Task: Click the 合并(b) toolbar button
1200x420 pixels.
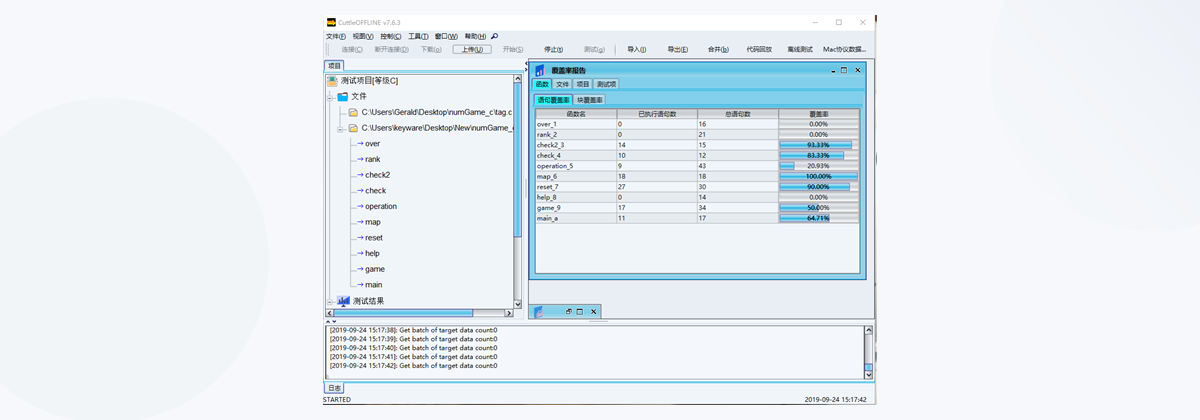Action: [718, 49]
